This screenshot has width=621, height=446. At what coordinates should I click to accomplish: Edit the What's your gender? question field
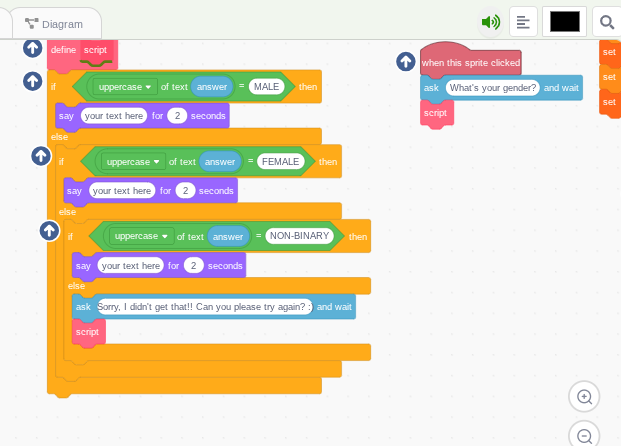pyautogui.click(x=493, y=88)
